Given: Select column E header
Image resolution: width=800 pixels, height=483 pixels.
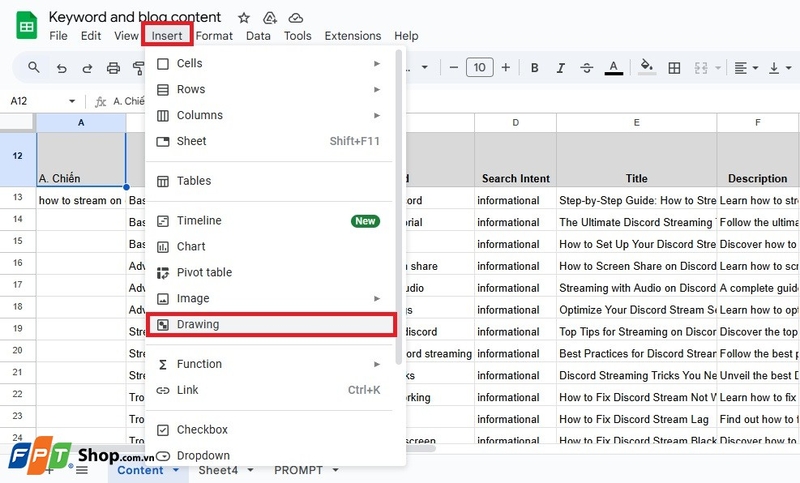Looking at the screenshot, I should coord(636,122).
